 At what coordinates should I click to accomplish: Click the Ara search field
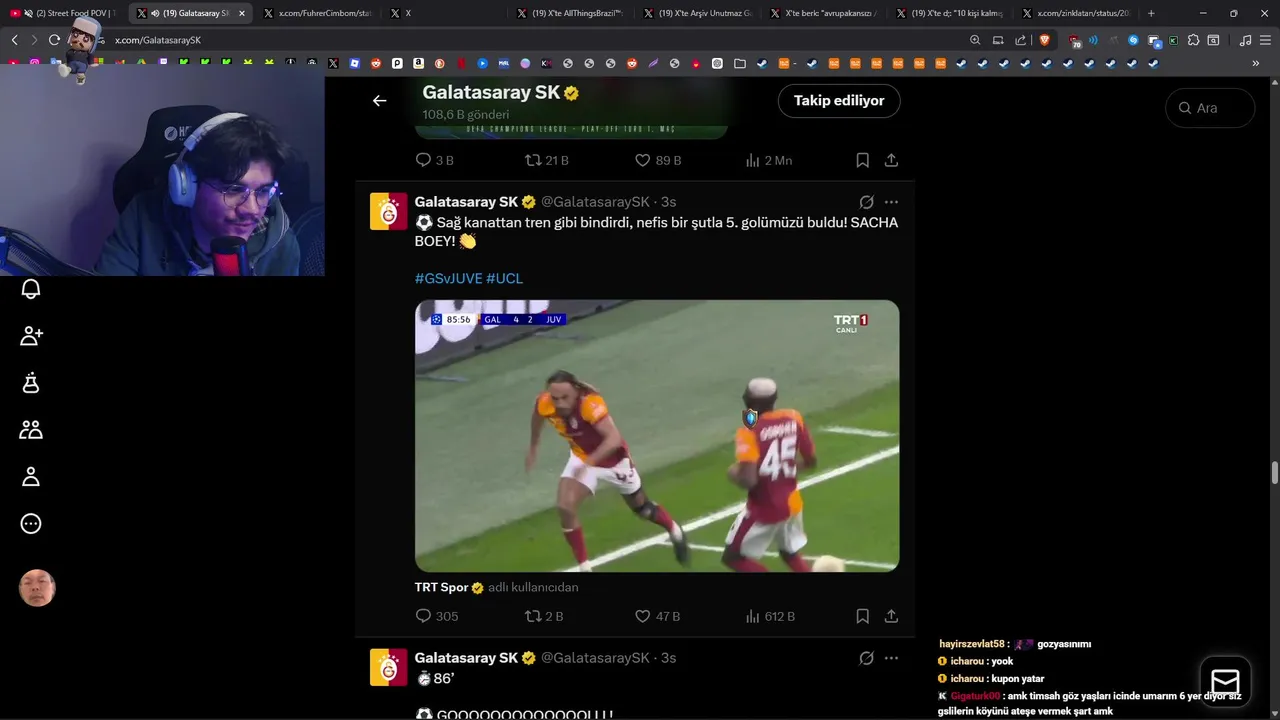pos(1210,108)
